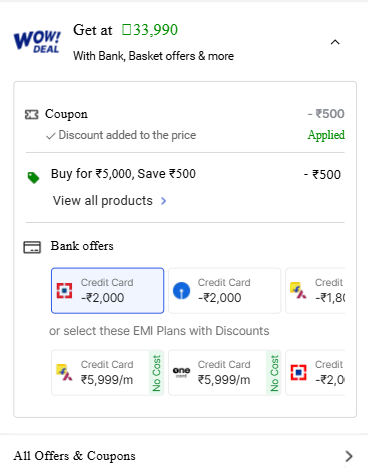
Task: Open the View all products link
Action: pos(103,201)
